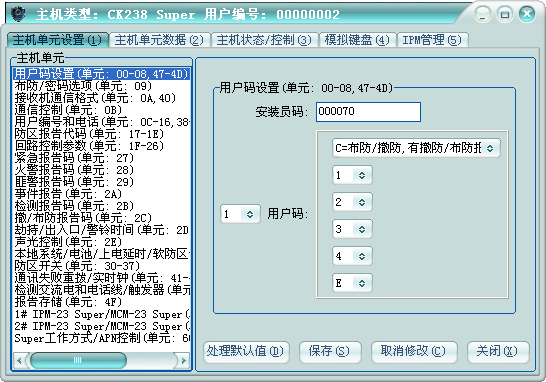
Task: Open the 主机状态/控制 (3) tab
Action: click(264, 40)
